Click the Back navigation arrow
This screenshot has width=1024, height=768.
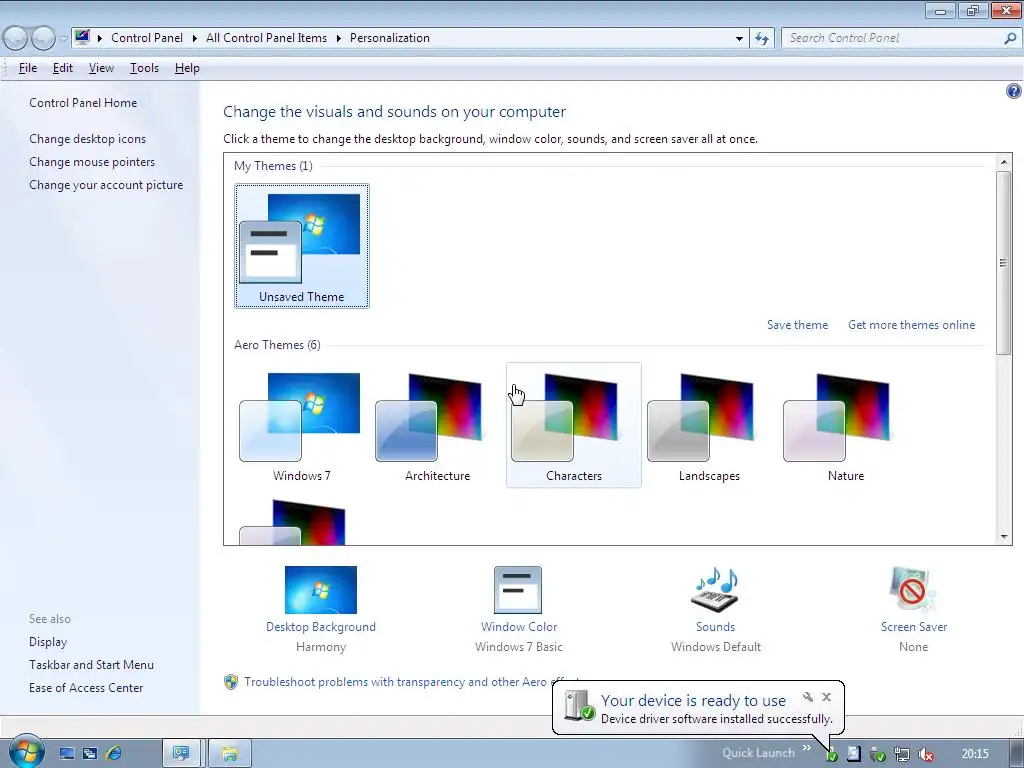click(16, 39)
